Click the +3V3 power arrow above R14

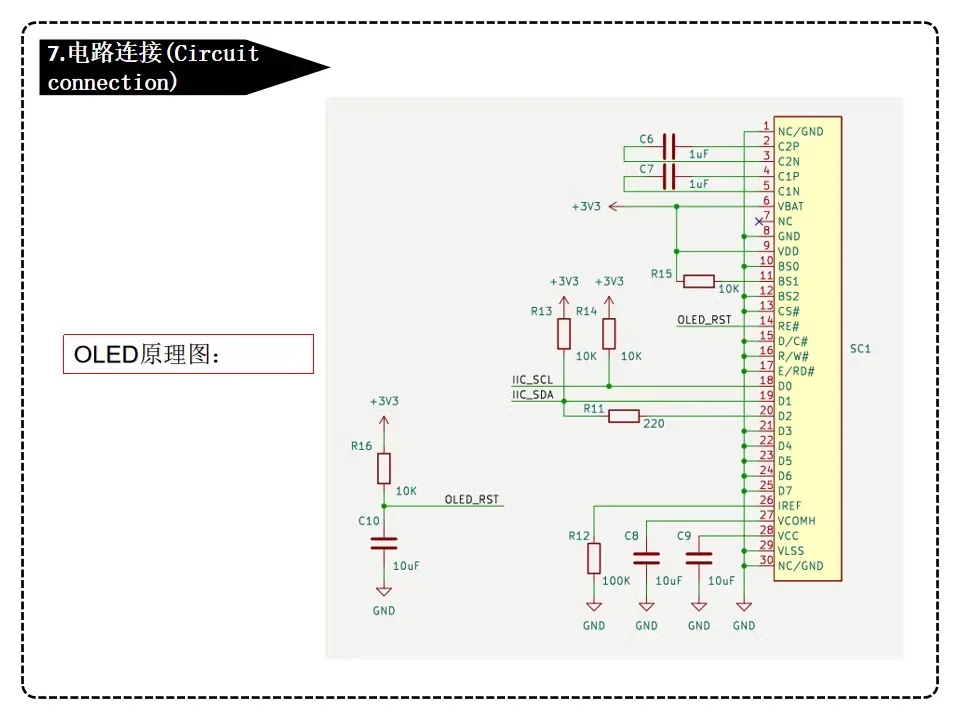[609, 302]
